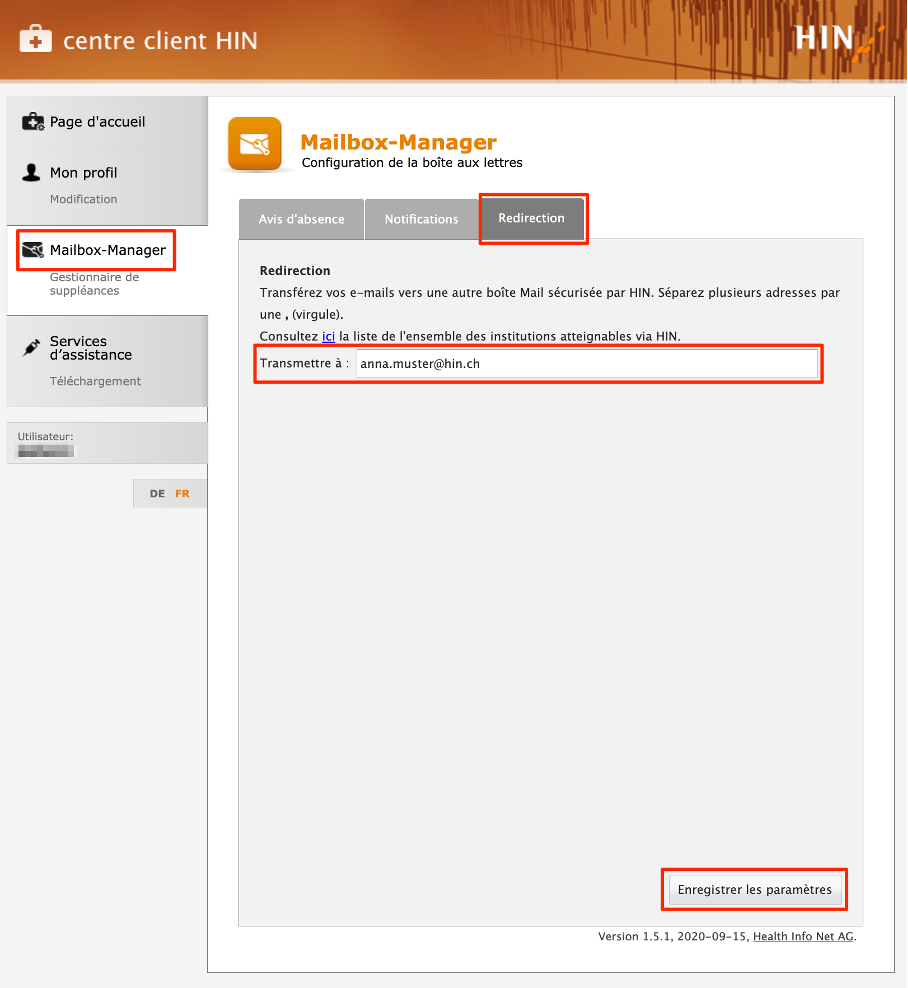Image resolution: width=908 pixels, height=988 pixels.
Task: Switch the interface language to DE
Action: click(x=156, y=493)
